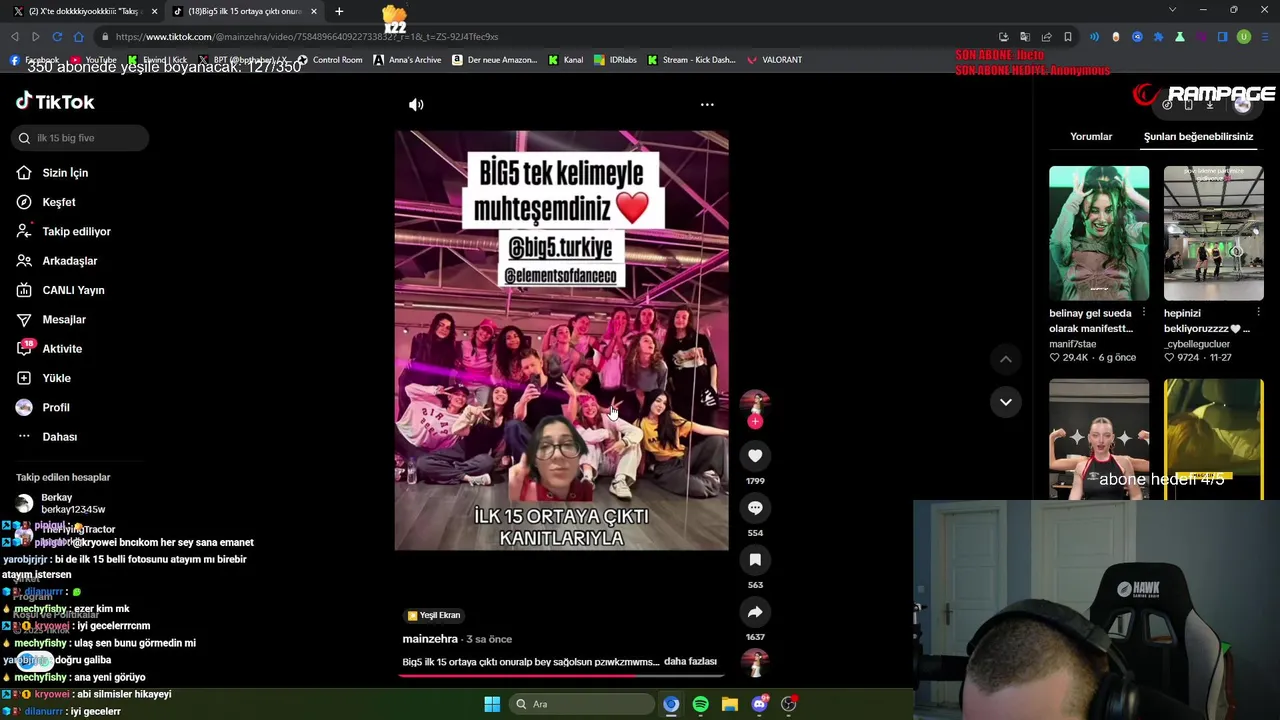Open CANLI Yayın section
The image size is (1280, 720).
click(x=73, y=290)
